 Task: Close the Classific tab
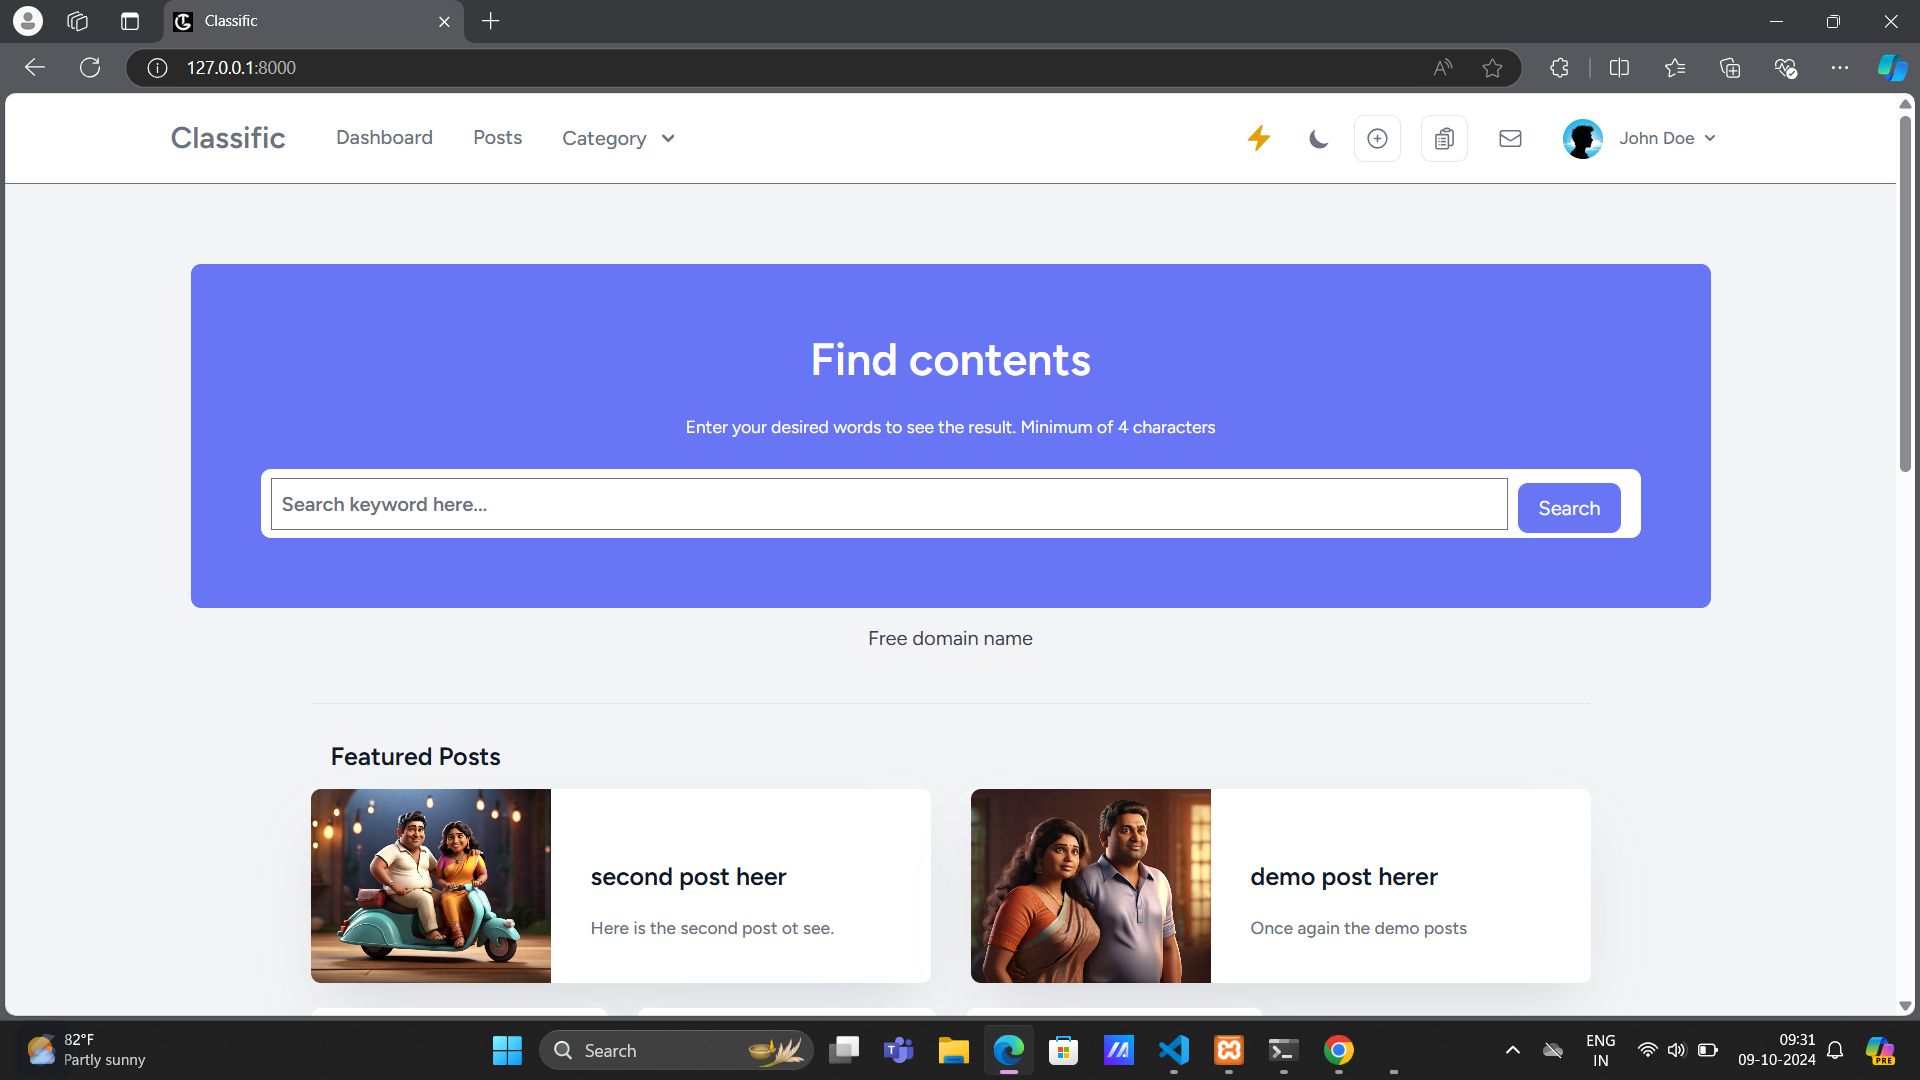point(444,21)
